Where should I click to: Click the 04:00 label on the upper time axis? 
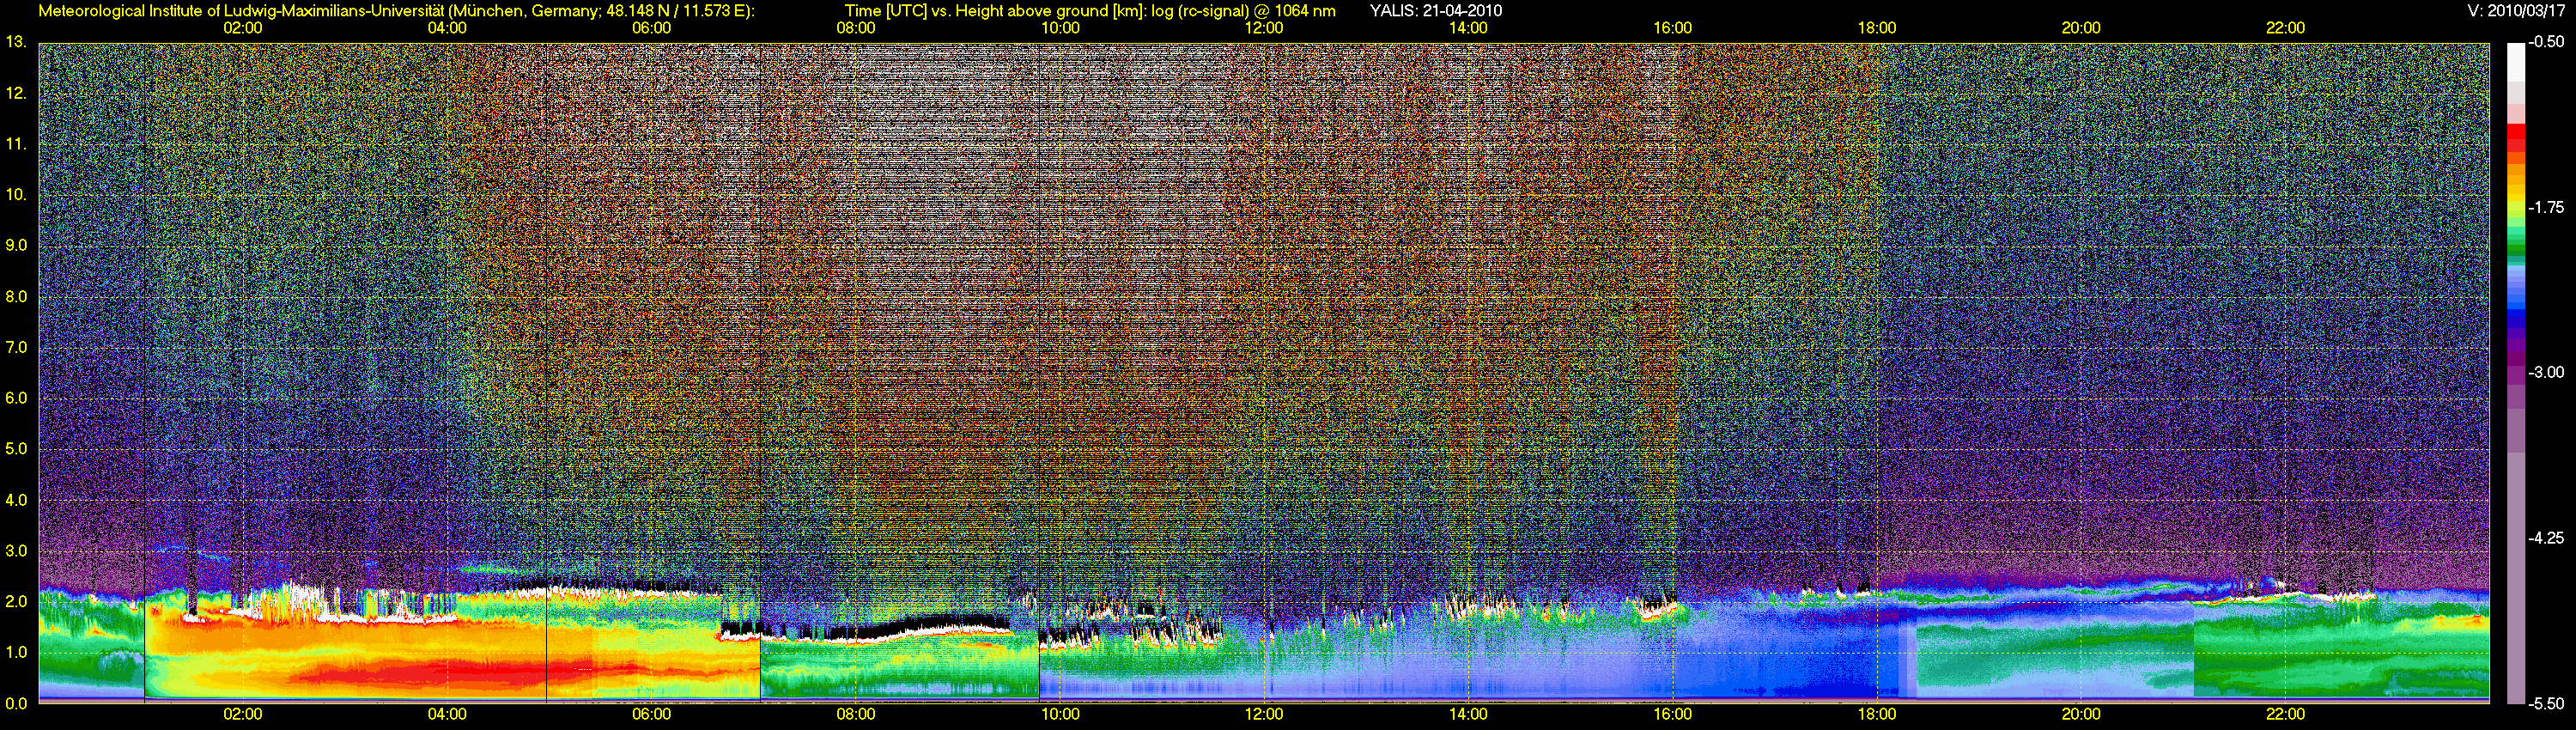(x=447, y=28)
